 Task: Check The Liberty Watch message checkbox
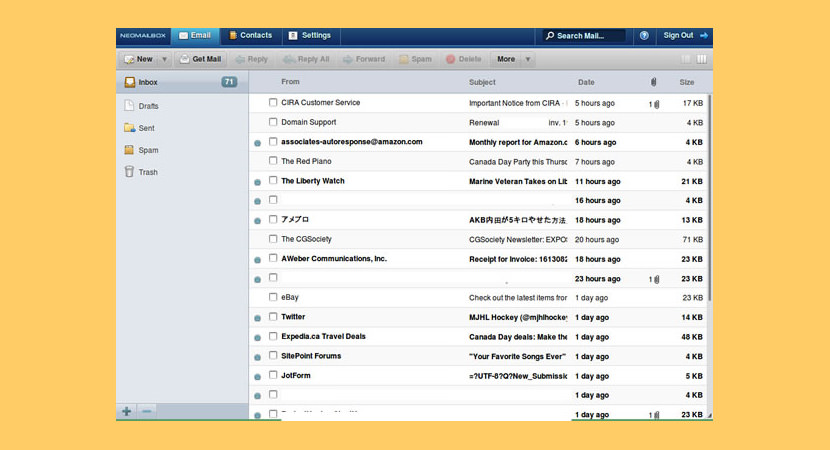(x=273, y=180)
